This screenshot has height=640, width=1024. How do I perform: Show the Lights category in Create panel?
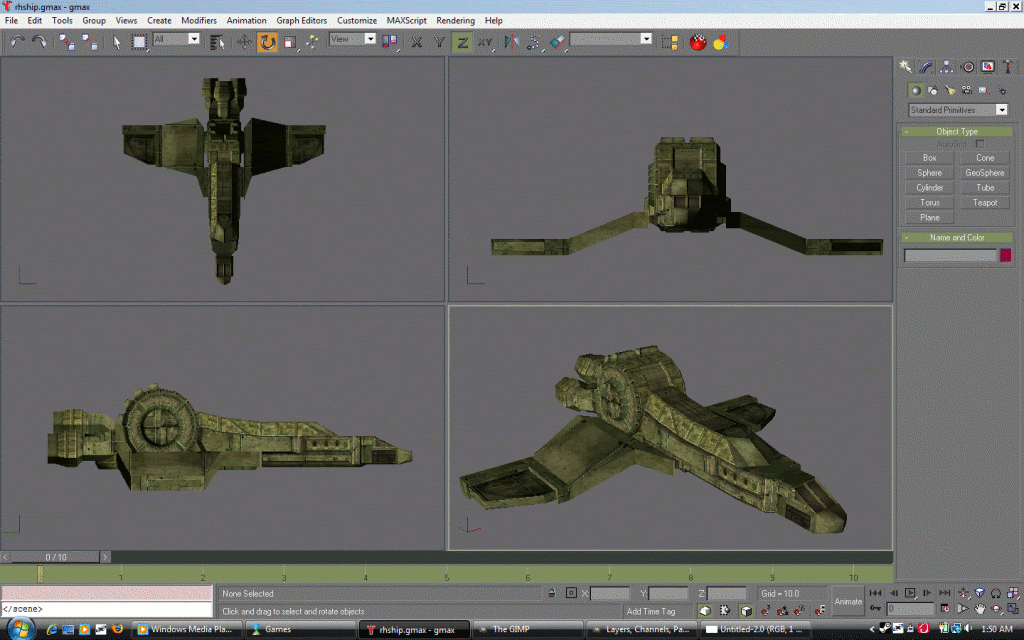949,90
